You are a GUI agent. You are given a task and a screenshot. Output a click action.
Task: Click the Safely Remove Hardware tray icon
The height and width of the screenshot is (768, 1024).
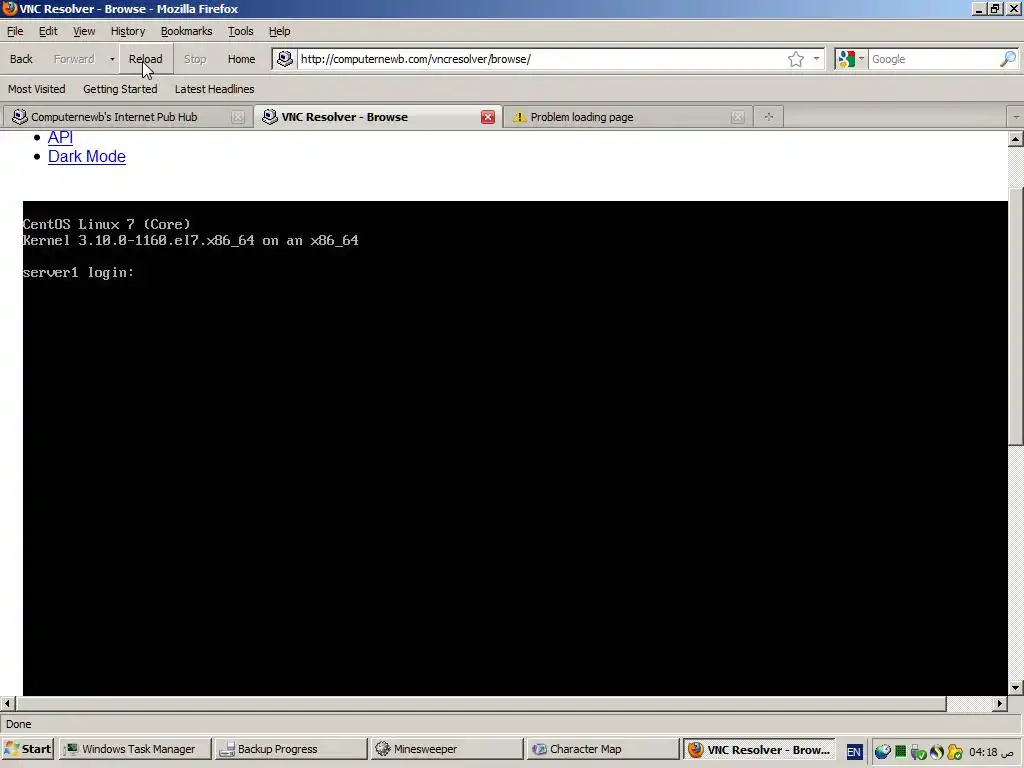(918, 752)
